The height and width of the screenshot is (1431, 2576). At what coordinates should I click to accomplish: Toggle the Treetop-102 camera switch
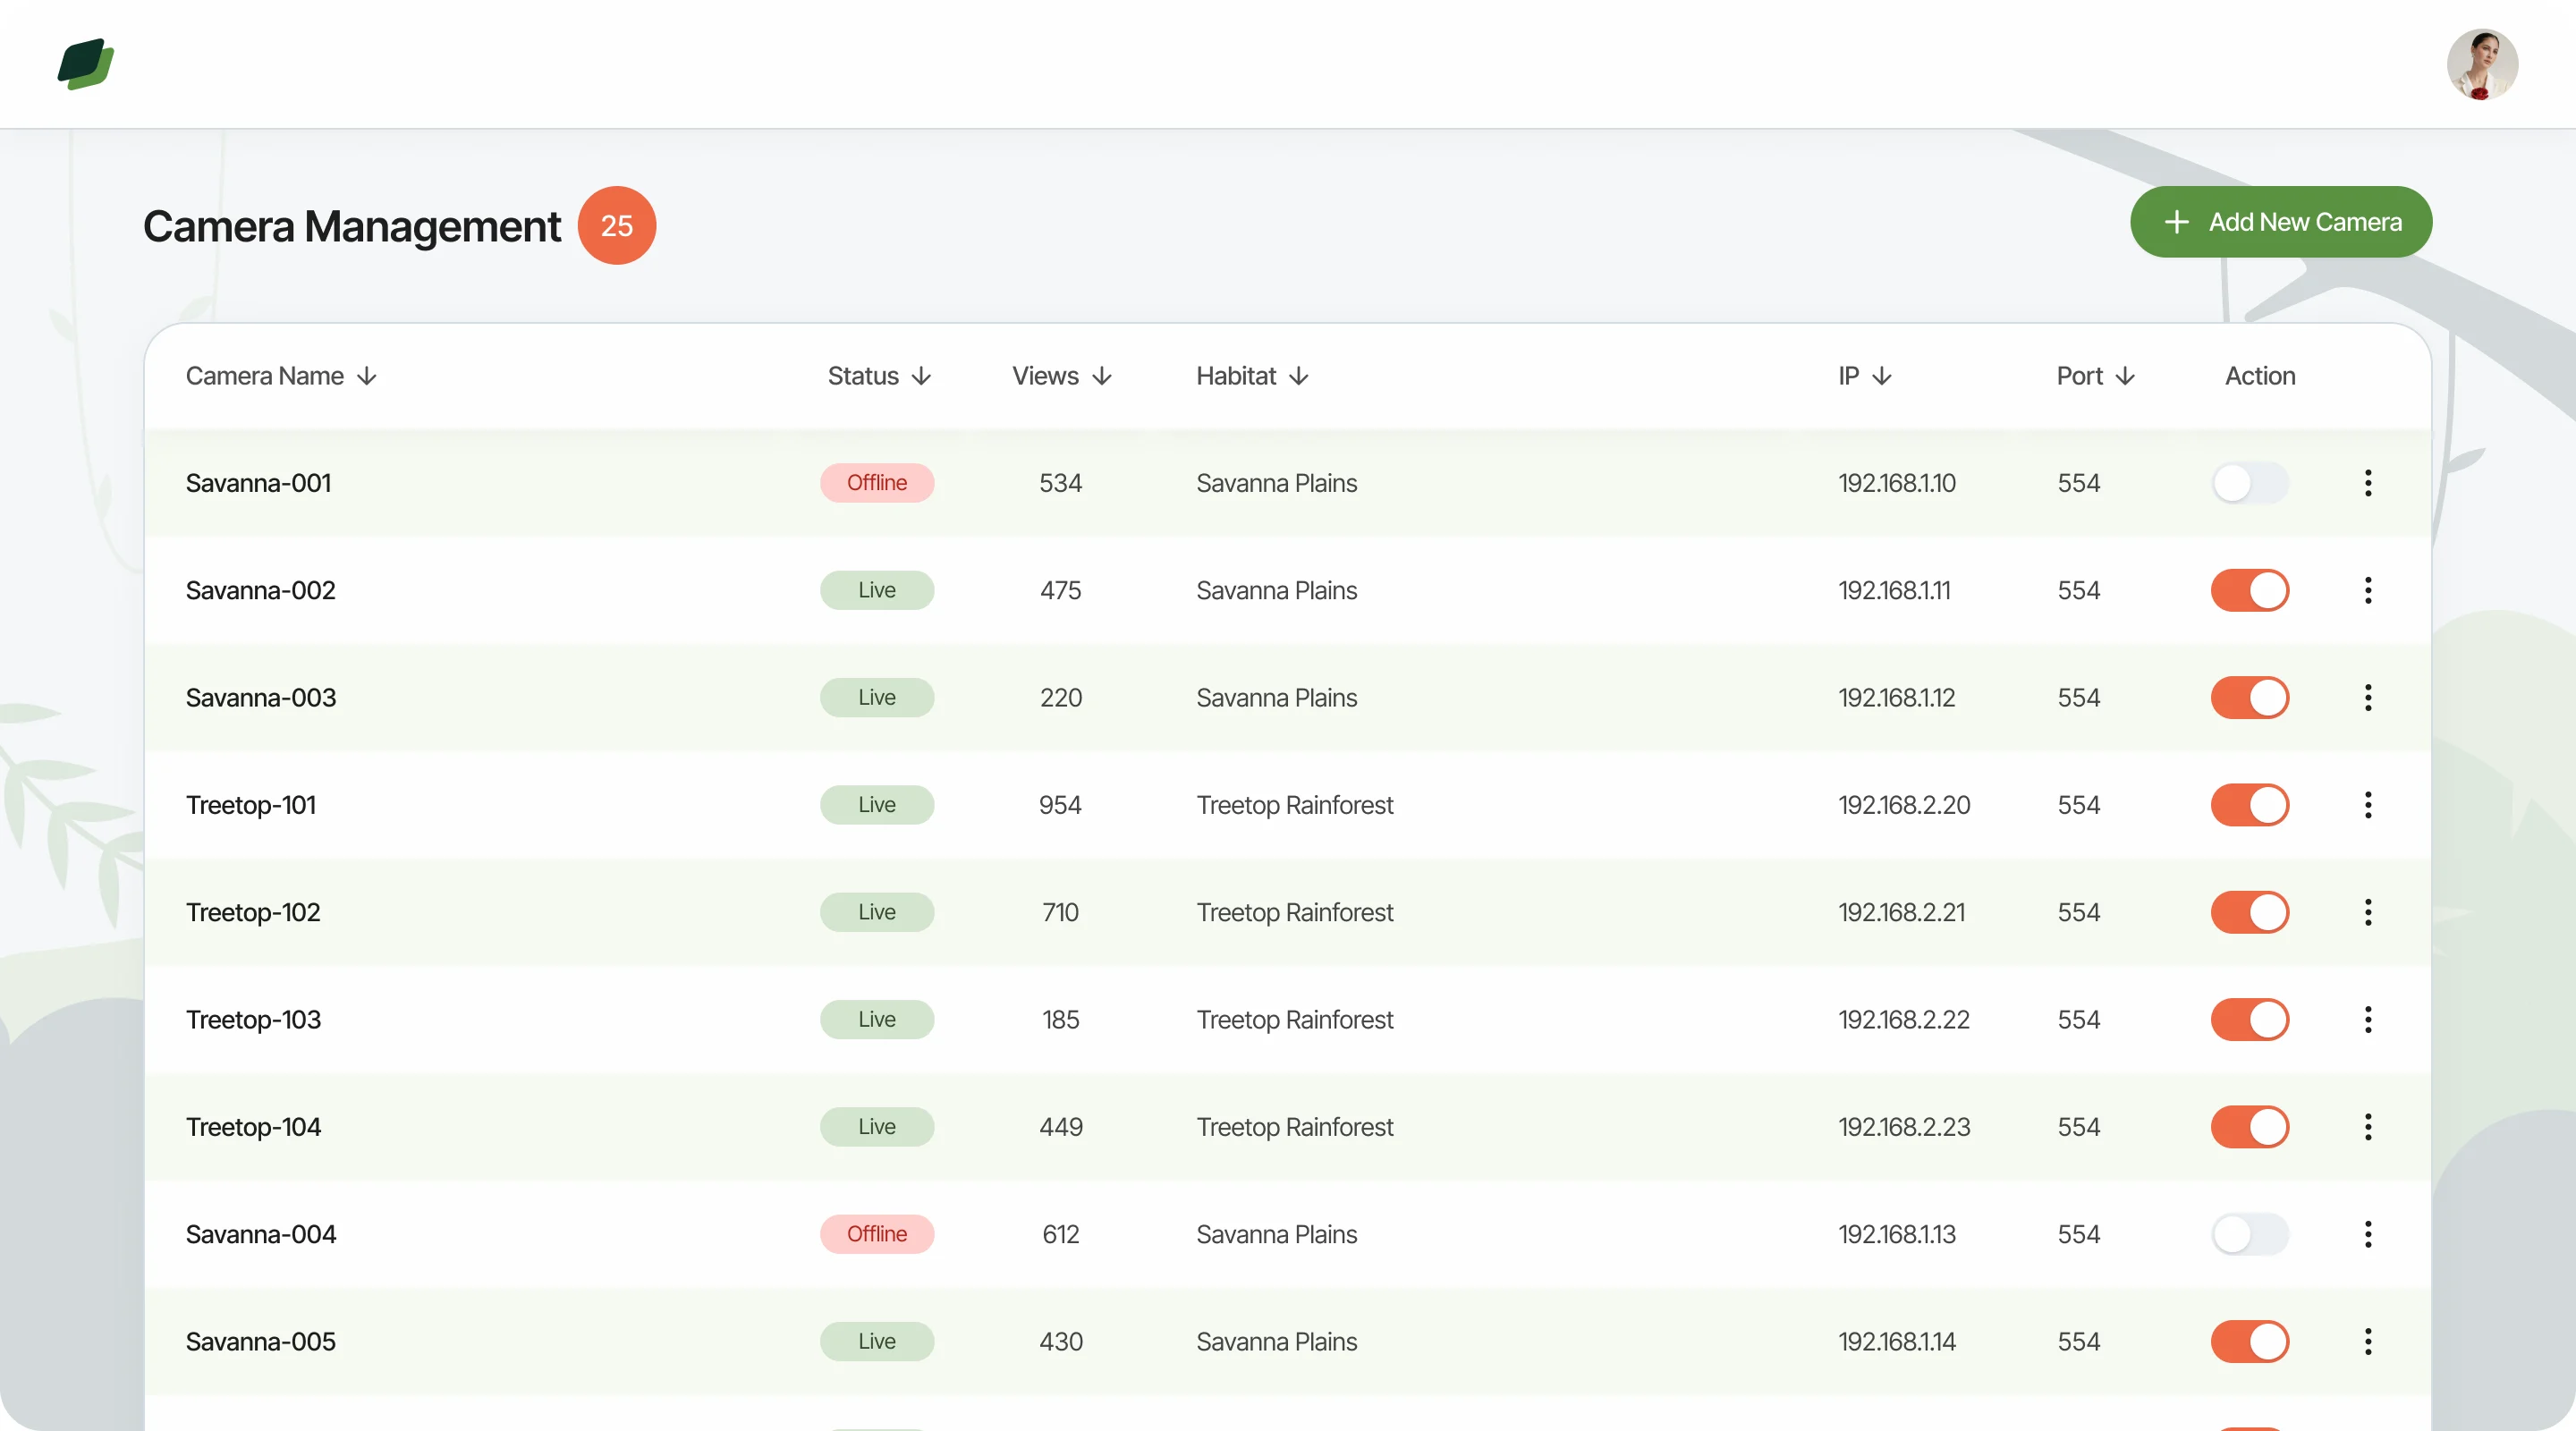(x=2250, y=912)
